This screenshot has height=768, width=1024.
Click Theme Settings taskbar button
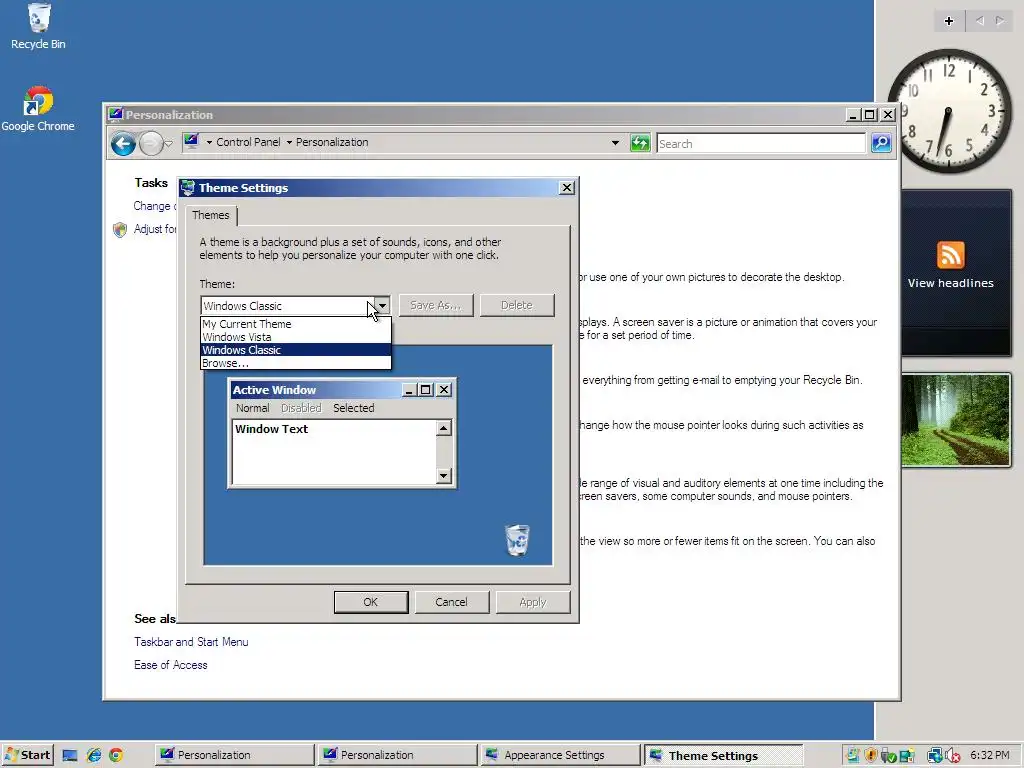(x=723, y=755)
